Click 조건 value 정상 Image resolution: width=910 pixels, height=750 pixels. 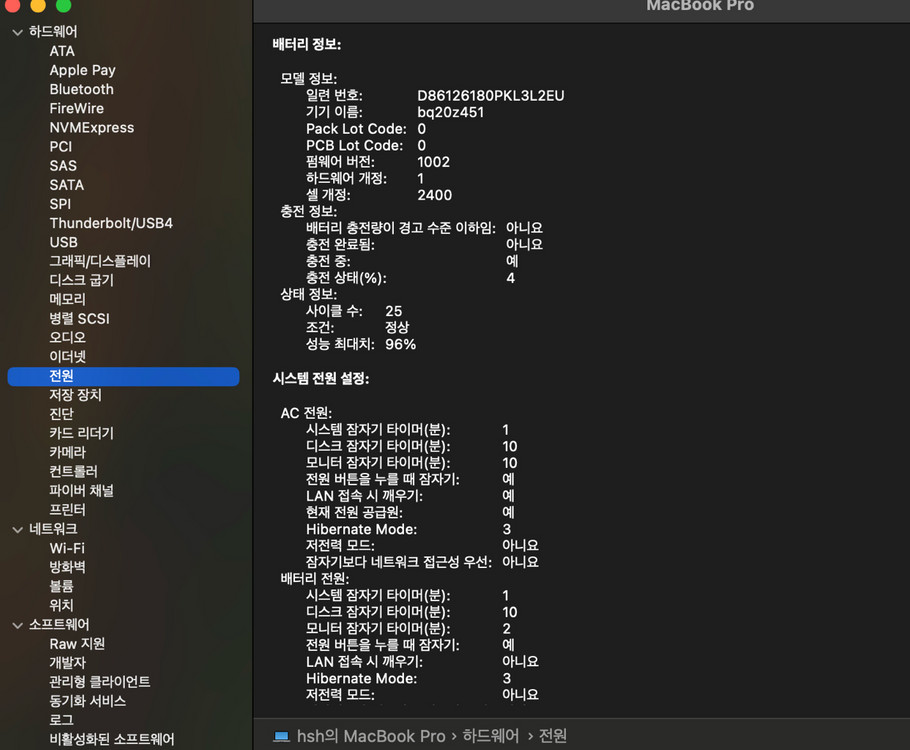click(397, 327)
